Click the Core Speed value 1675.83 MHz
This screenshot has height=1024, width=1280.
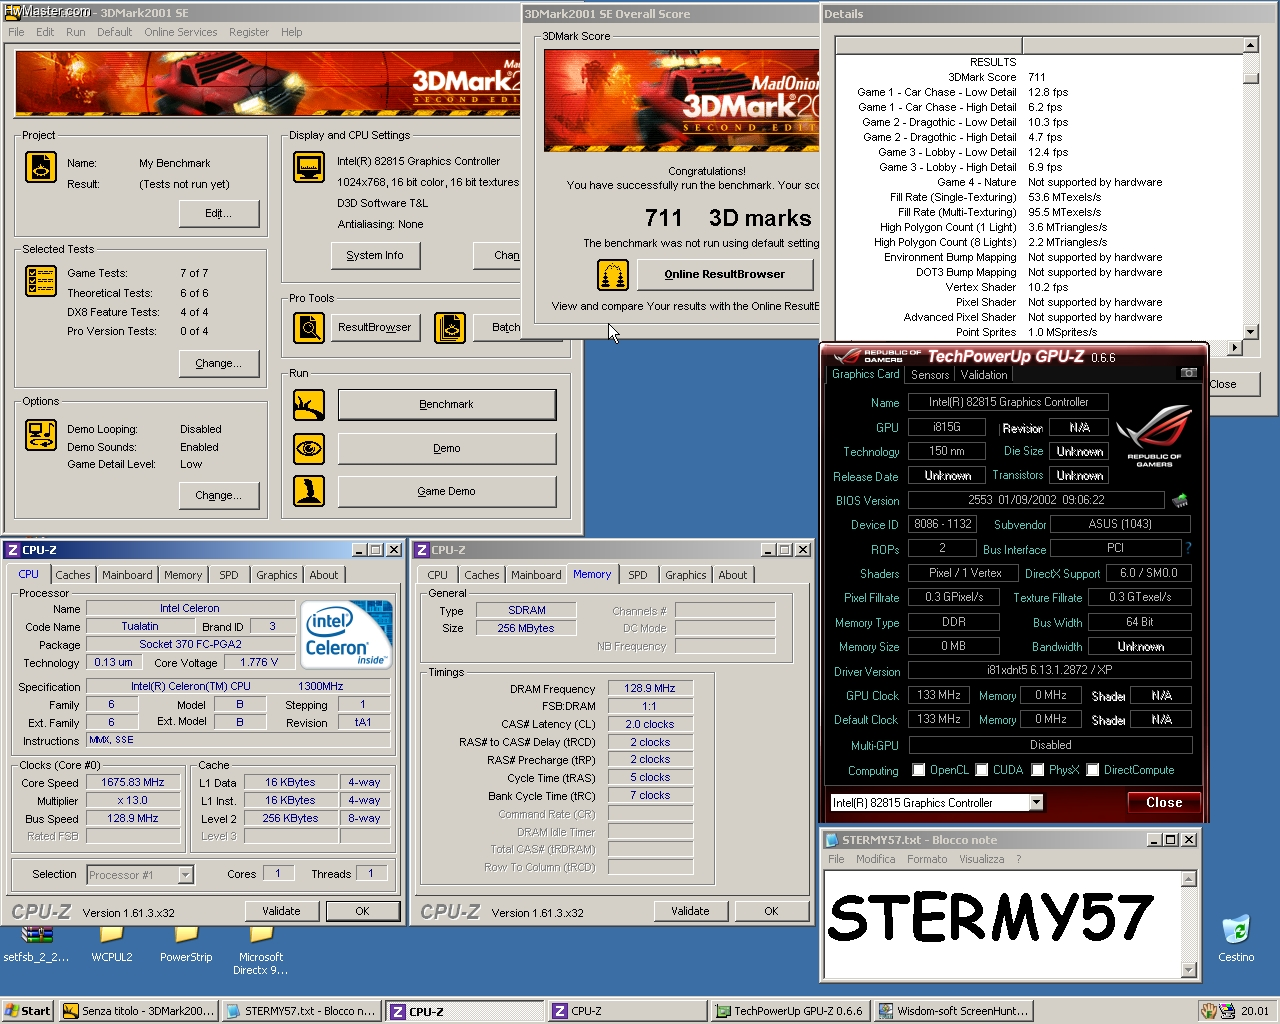tap(132, 782)
